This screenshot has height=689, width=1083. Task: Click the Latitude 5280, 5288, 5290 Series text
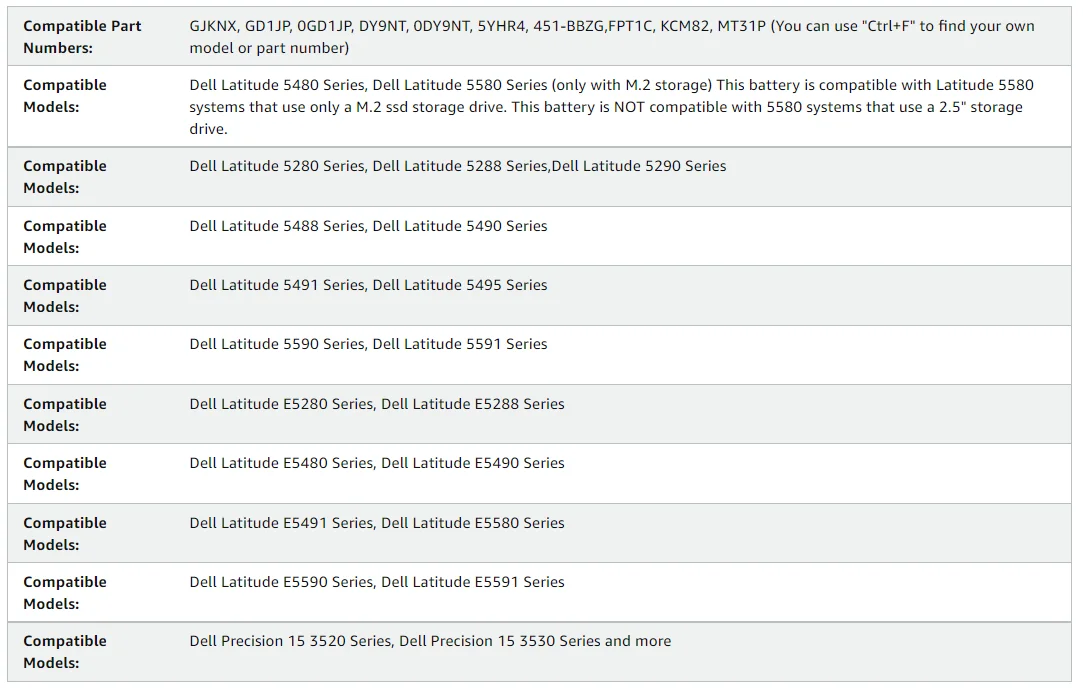tap(458, 166)
